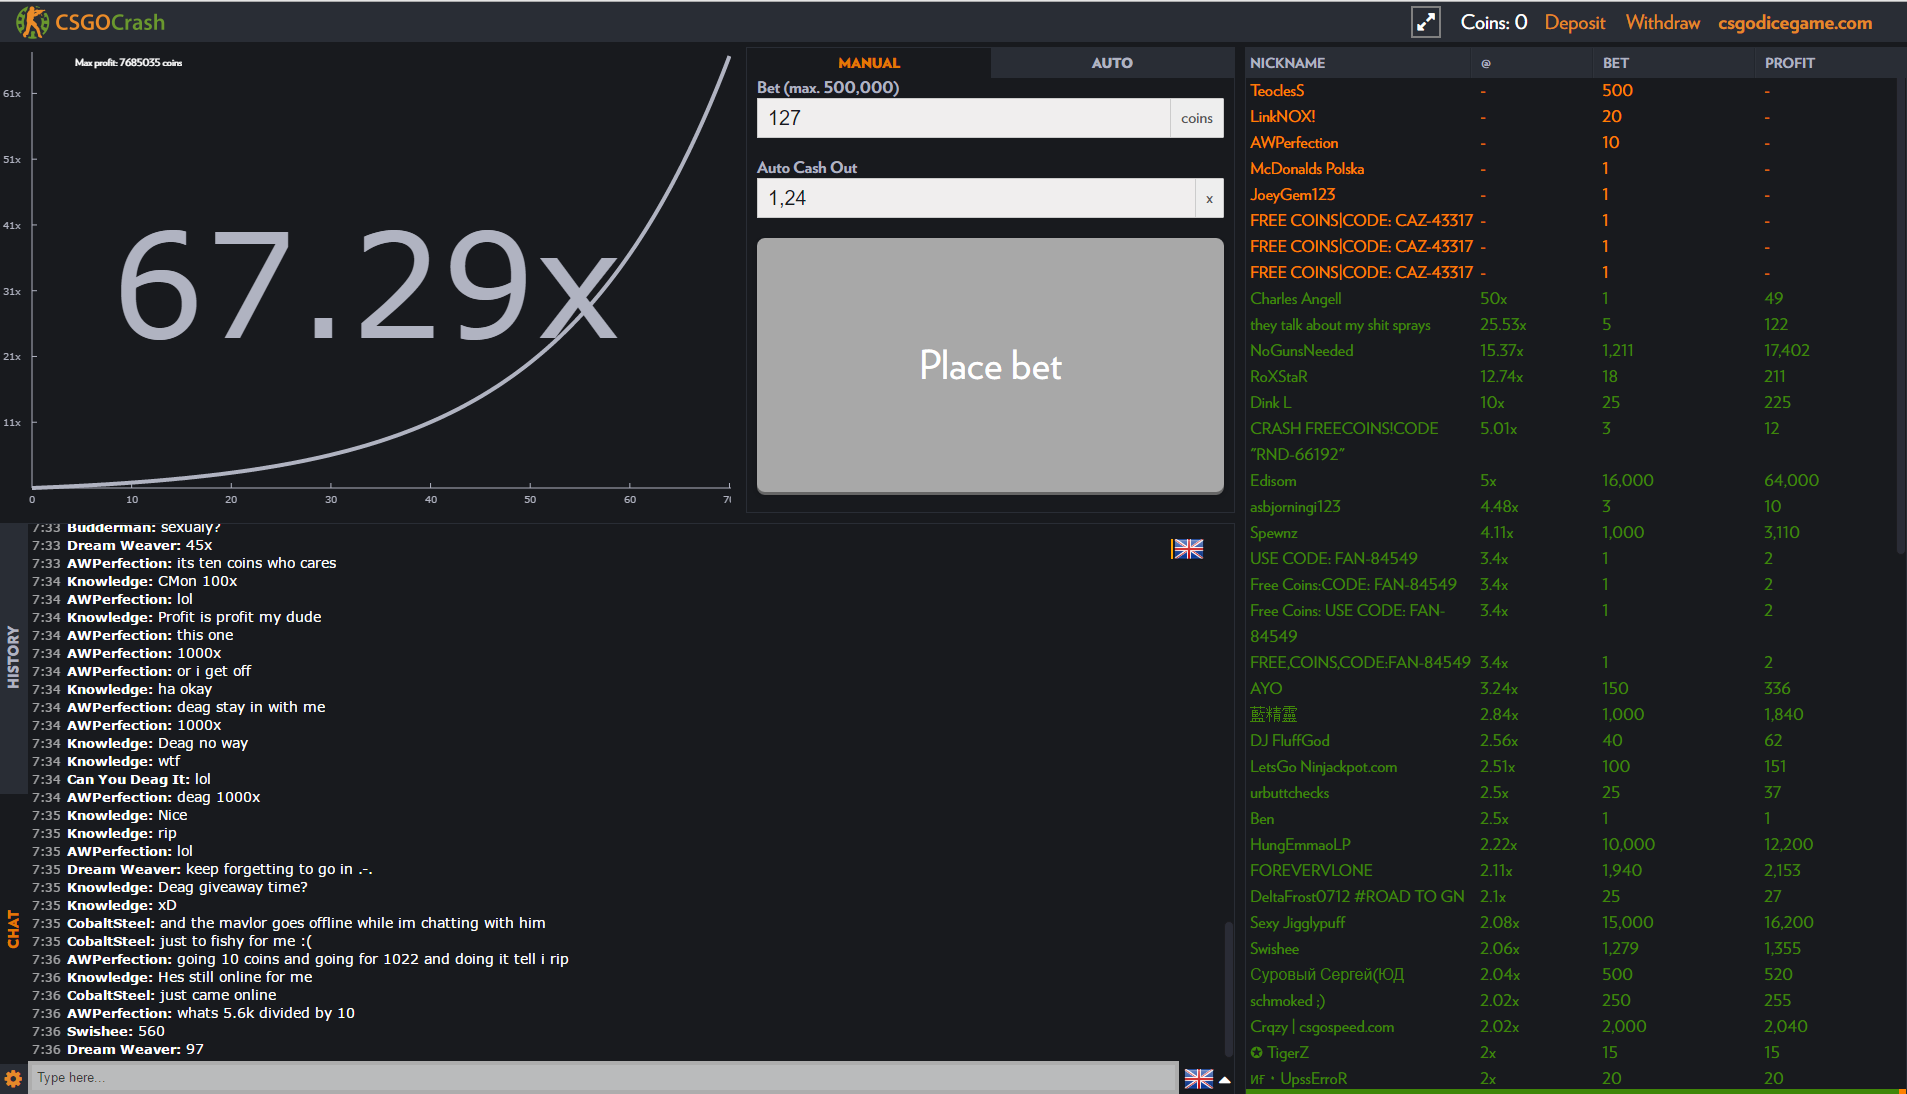Sort by the PROFIT column header
The image size is (1907, 1094).
click(1789, 63)
